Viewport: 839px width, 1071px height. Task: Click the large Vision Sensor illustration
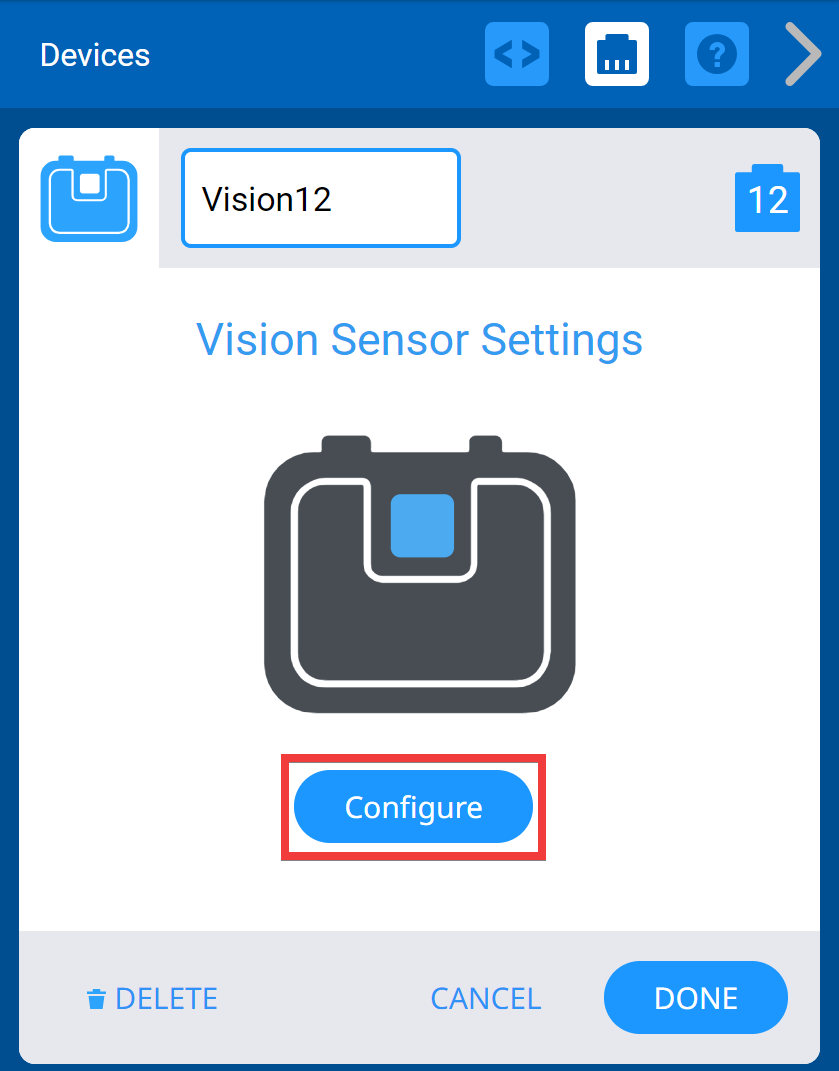pyautogui.click(x=419, y=640)
